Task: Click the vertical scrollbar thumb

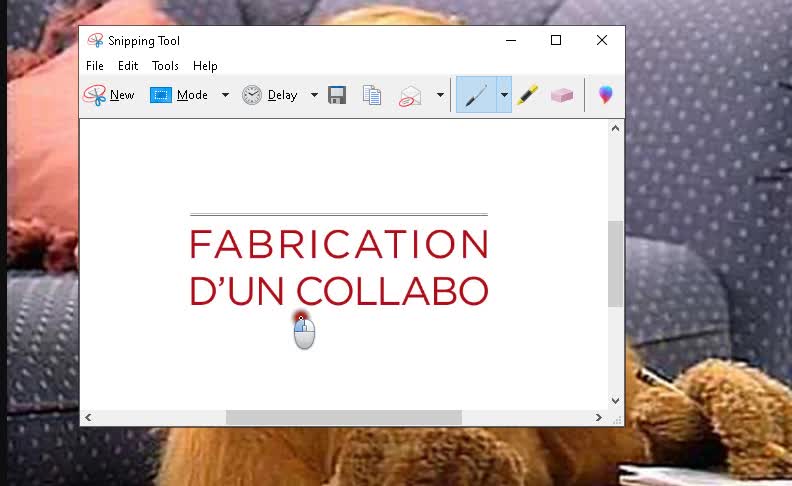Action: [615, 264]
